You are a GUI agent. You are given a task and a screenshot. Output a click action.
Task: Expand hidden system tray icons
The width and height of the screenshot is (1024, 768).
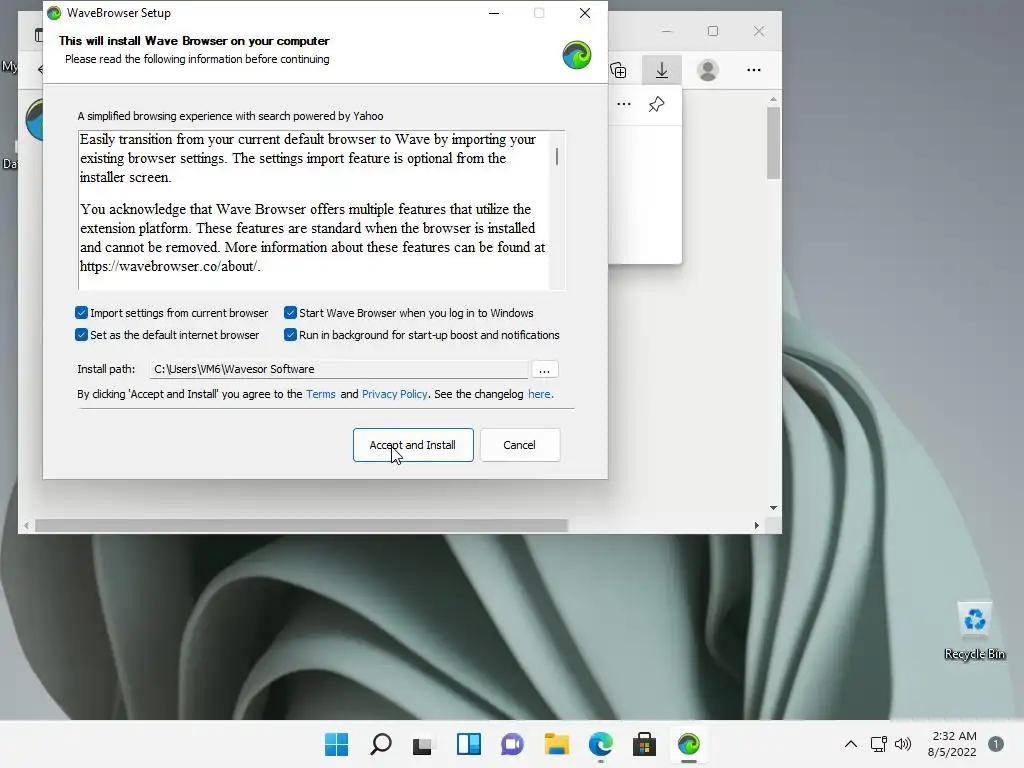(x=850, y=744)
